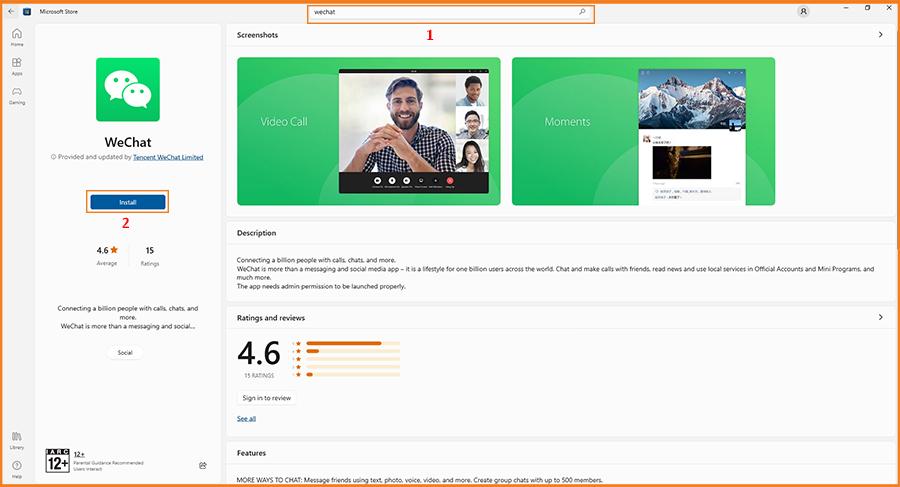The image size is (900, 487).
Task: Open the user account profile icon
Action: (803, 11)
